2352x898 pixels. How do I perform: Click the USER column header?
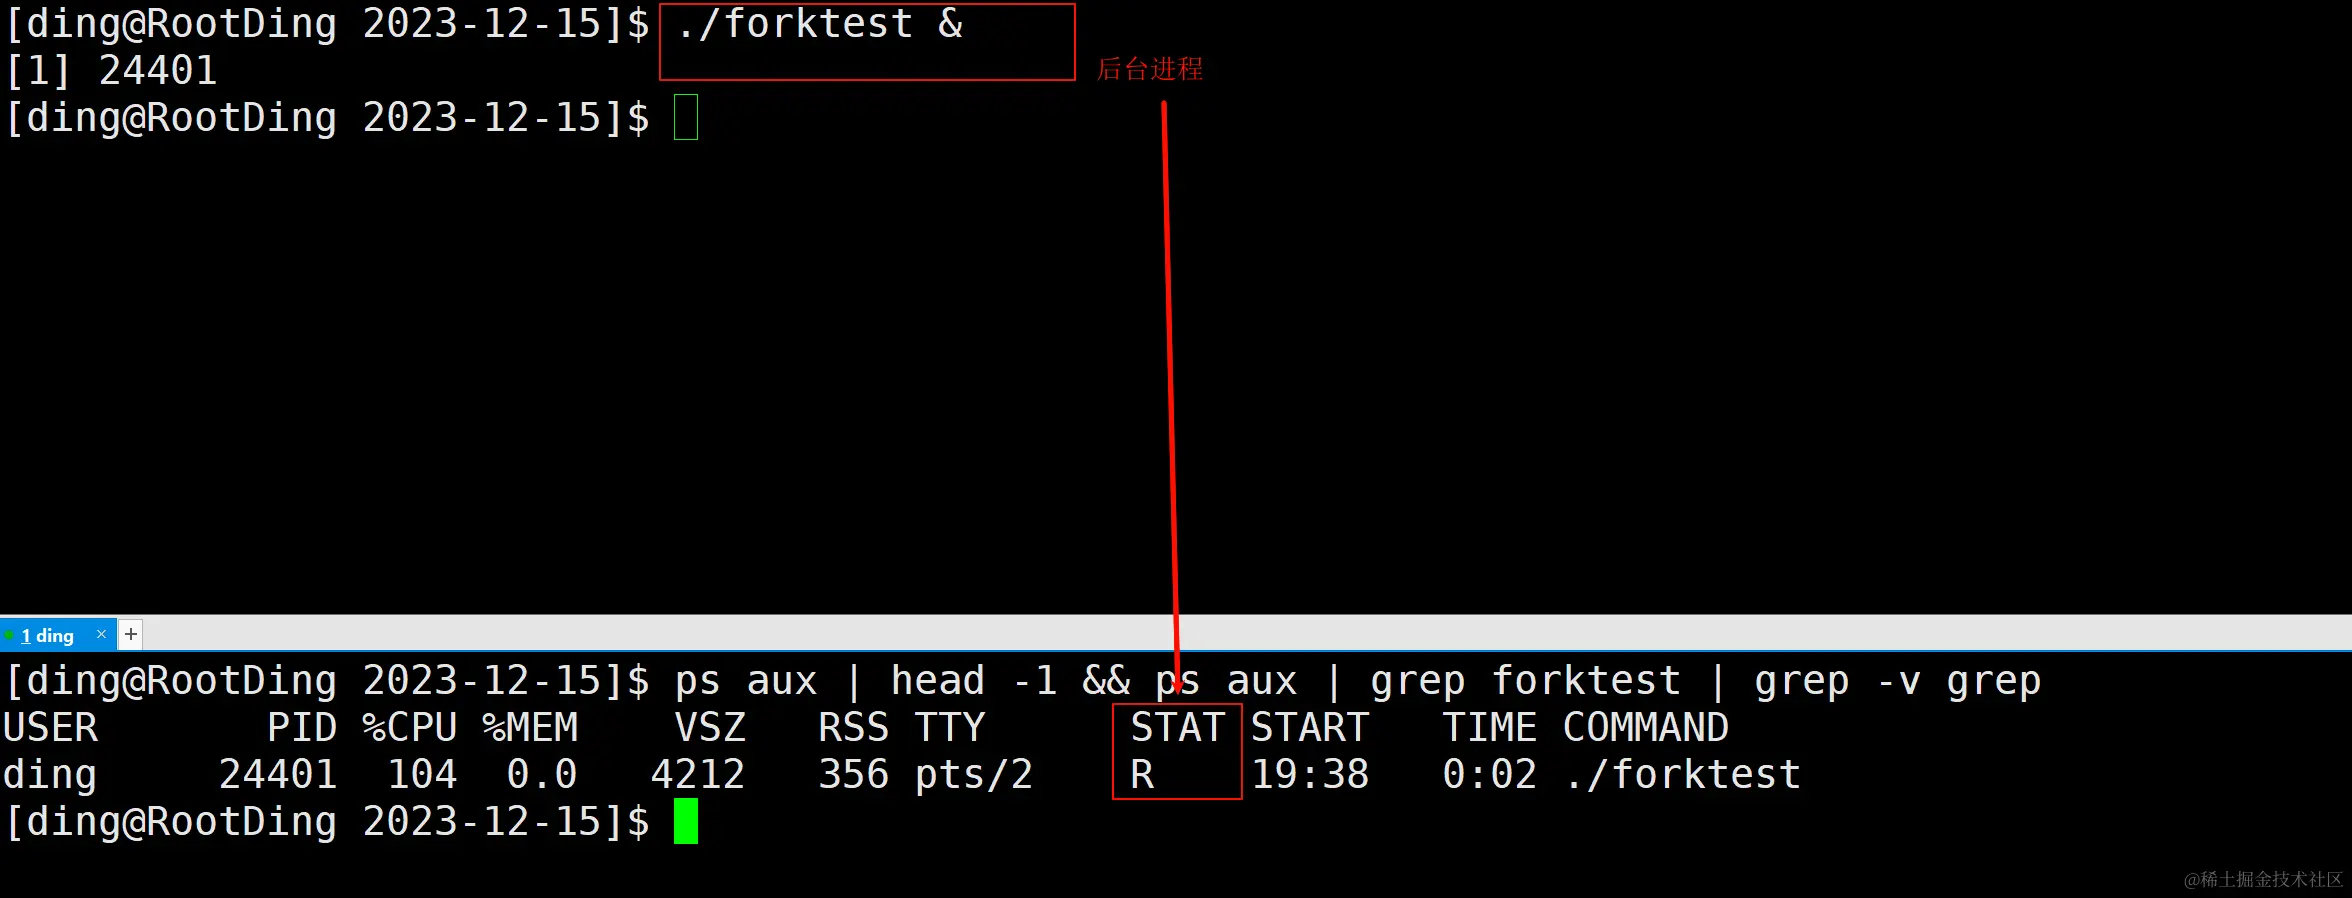pos(50,727)
